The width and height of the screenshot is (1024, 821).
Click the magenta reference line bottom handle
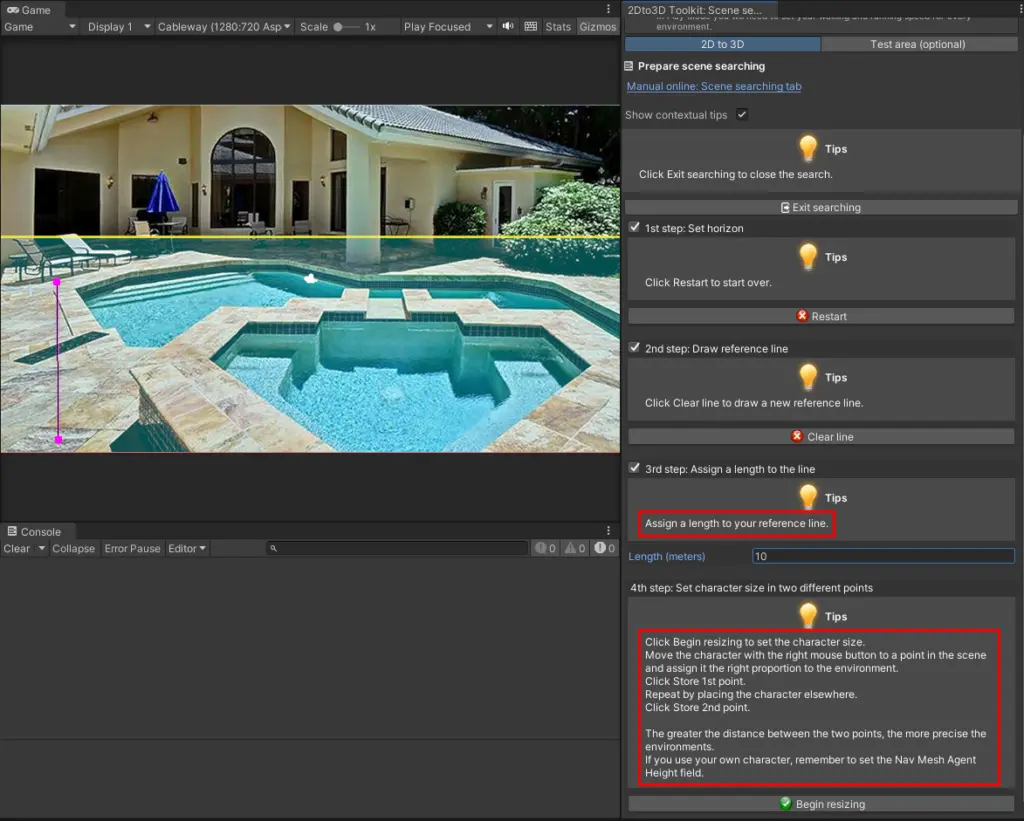(x=58, y=439)
